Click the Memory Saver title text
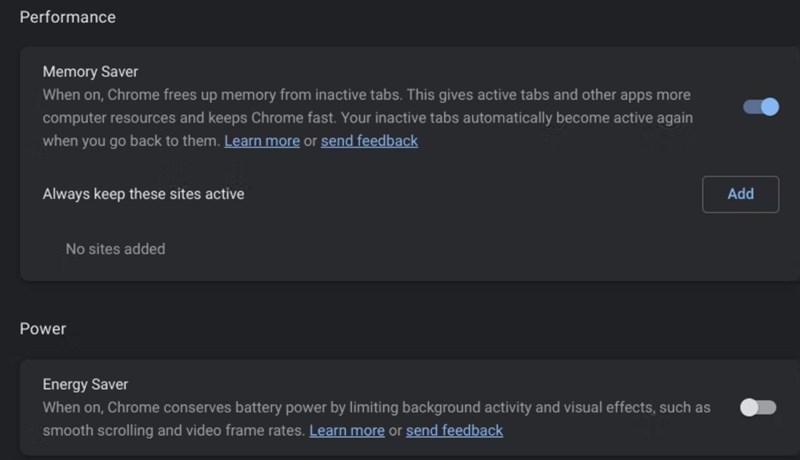Screen dimensions: 800x460 [x=90, y=71]
